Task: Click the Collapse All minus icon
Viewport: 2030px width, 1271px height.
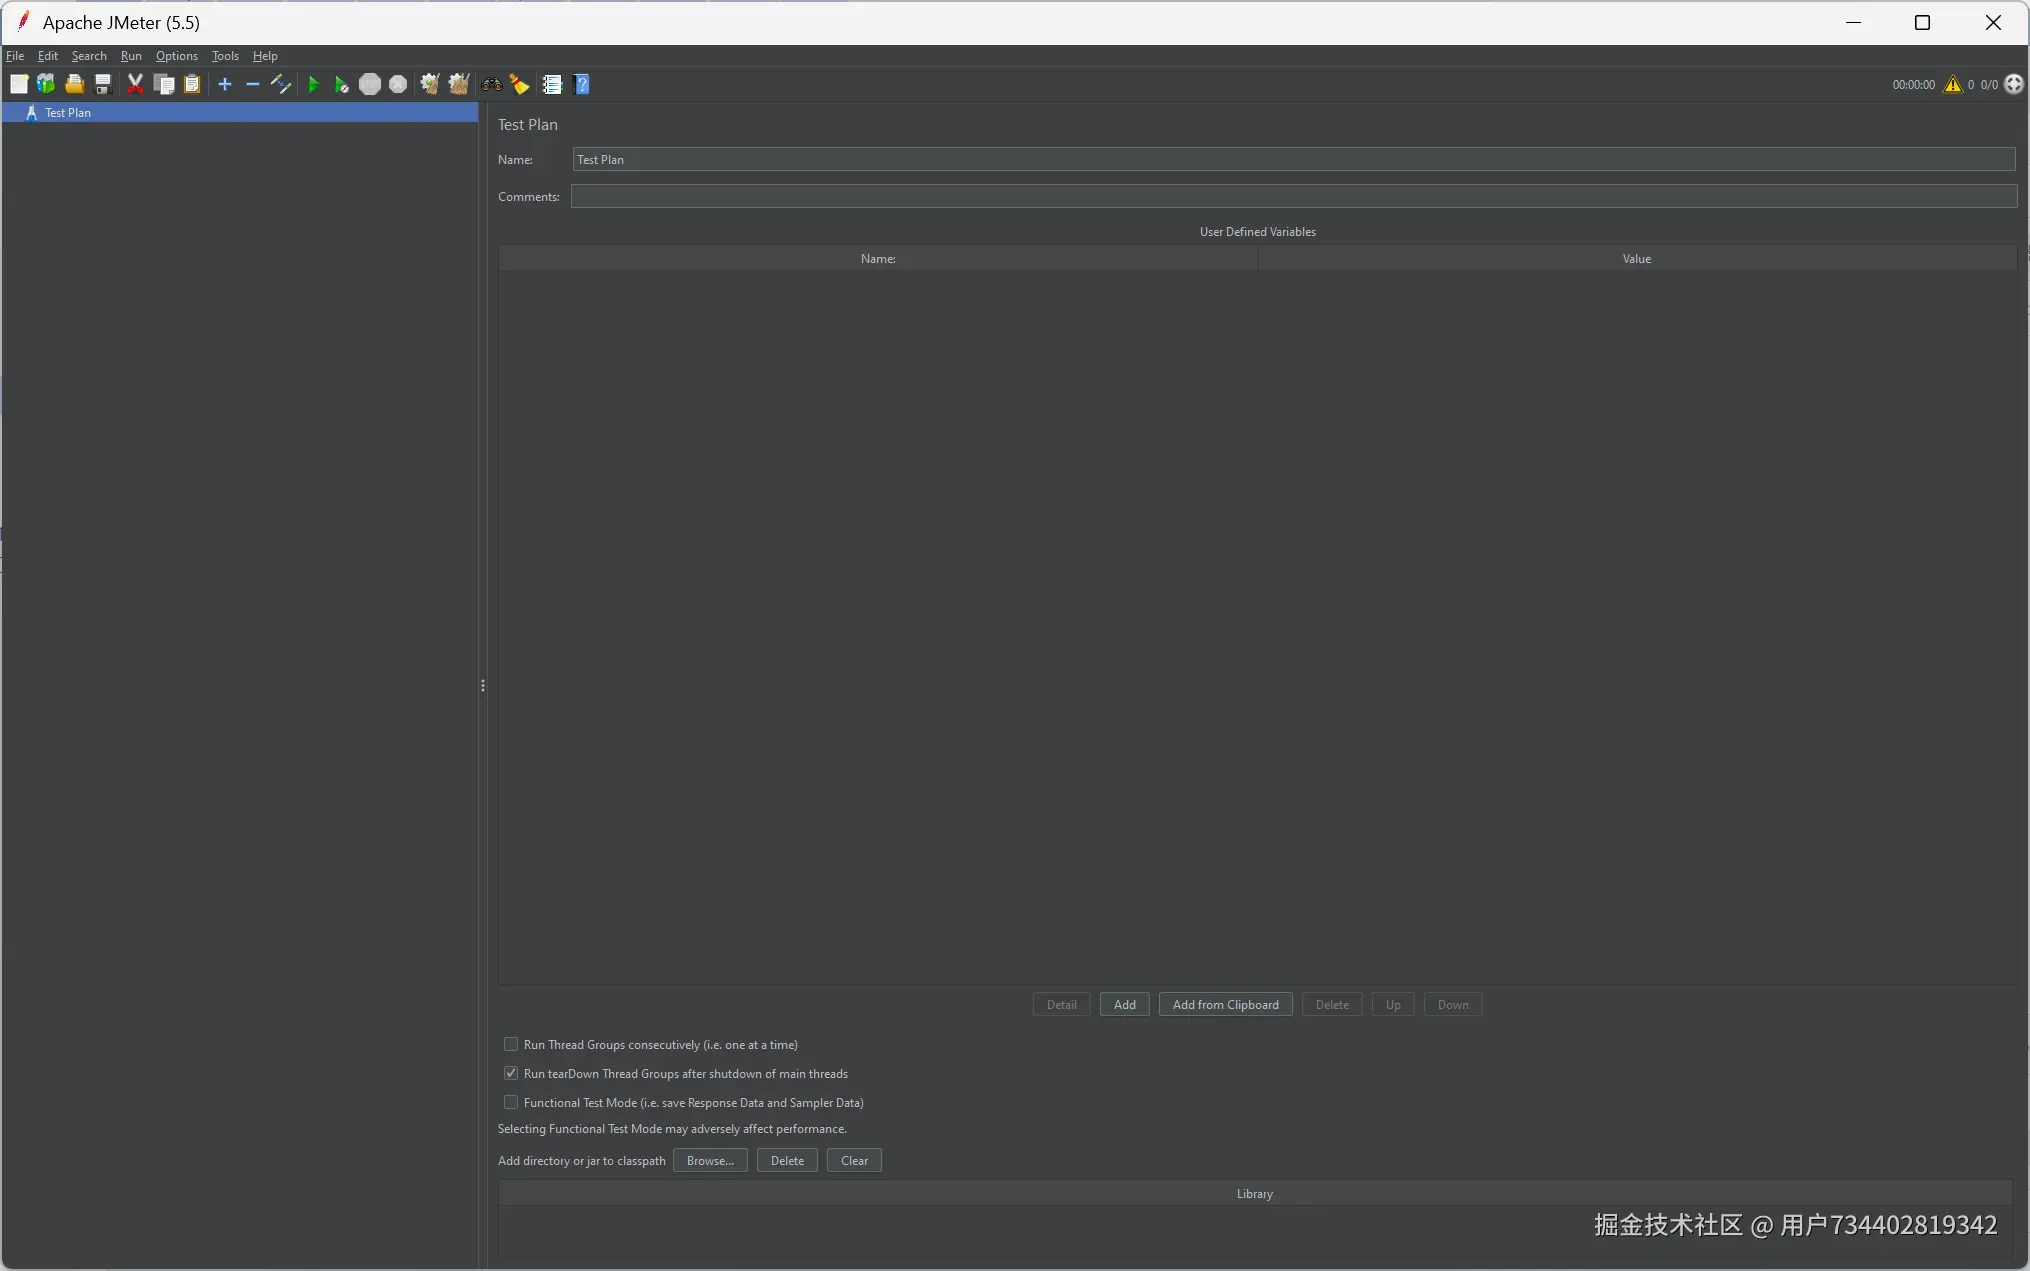Action: pyautogui.click(x=253, y=85)
